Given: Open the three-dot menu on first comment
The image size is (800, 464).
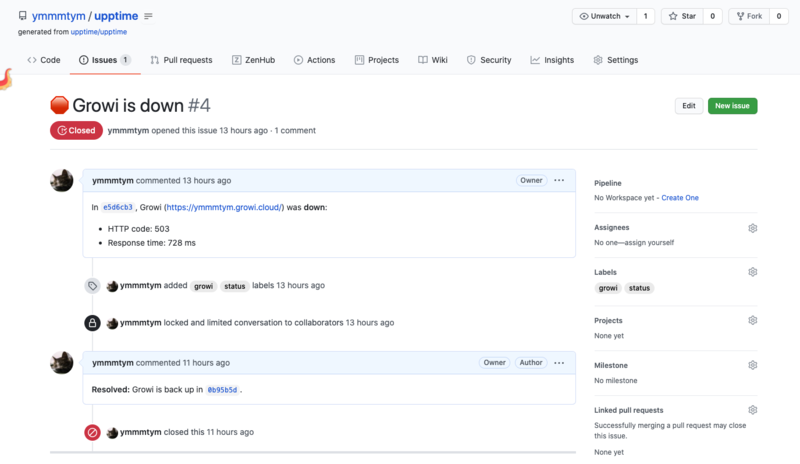Looking at the screenshot, I should tap(559, 180).
